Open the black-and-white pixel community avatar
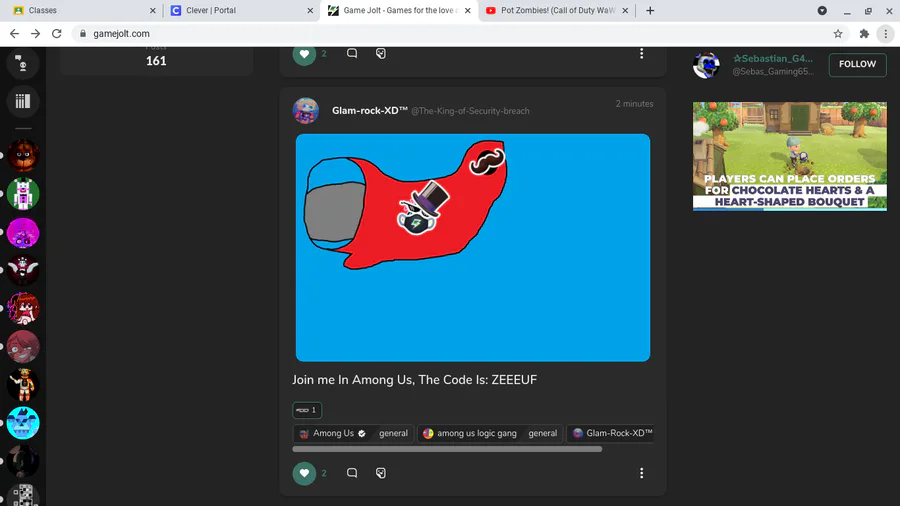 click(23, 495)
